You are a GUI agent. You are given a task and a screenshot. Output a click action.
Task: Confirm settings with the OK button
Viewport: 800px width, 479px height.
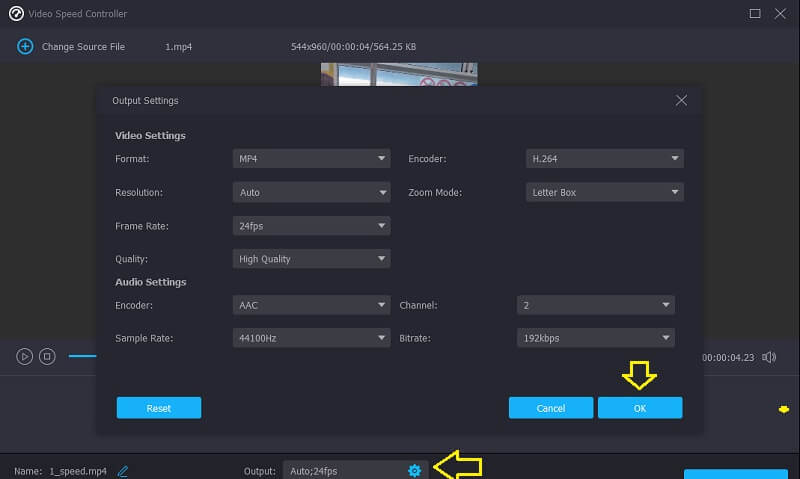639,408
